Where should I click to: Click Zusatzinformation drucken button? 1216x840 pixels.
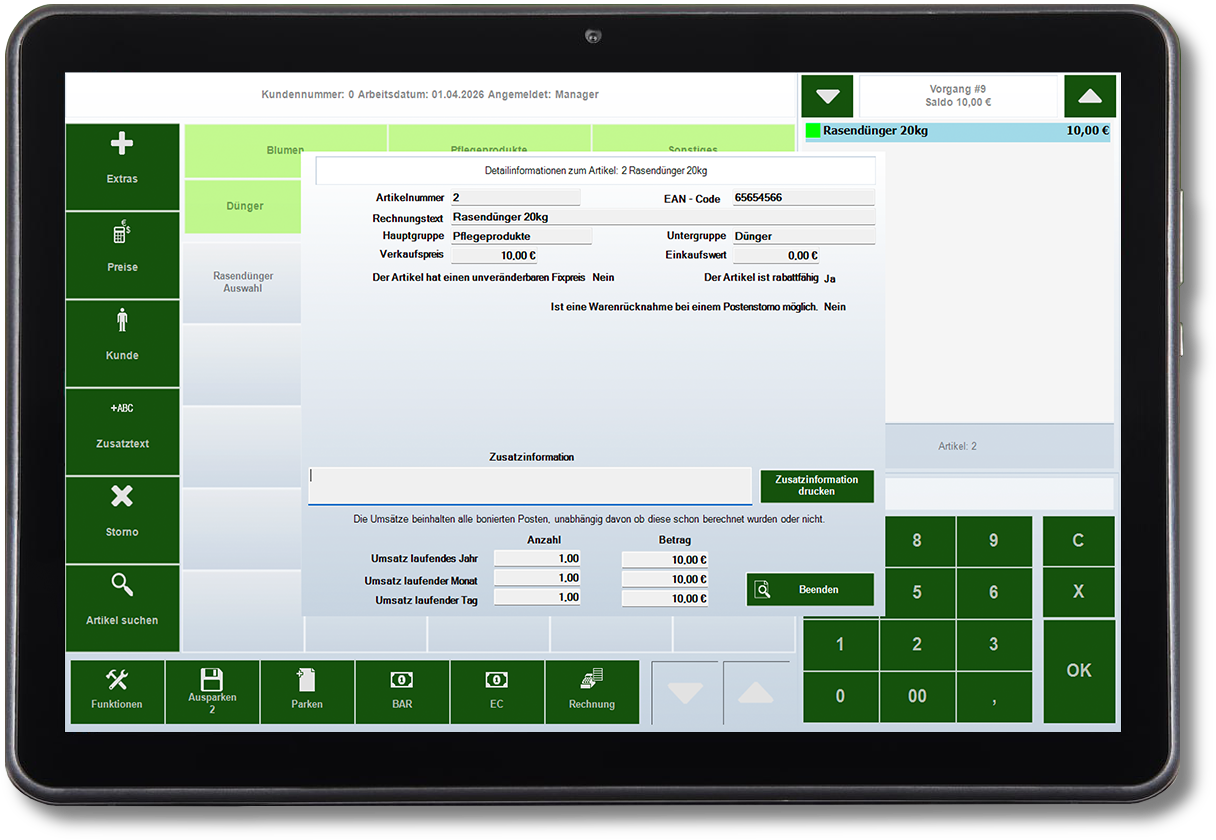[816, 486]
